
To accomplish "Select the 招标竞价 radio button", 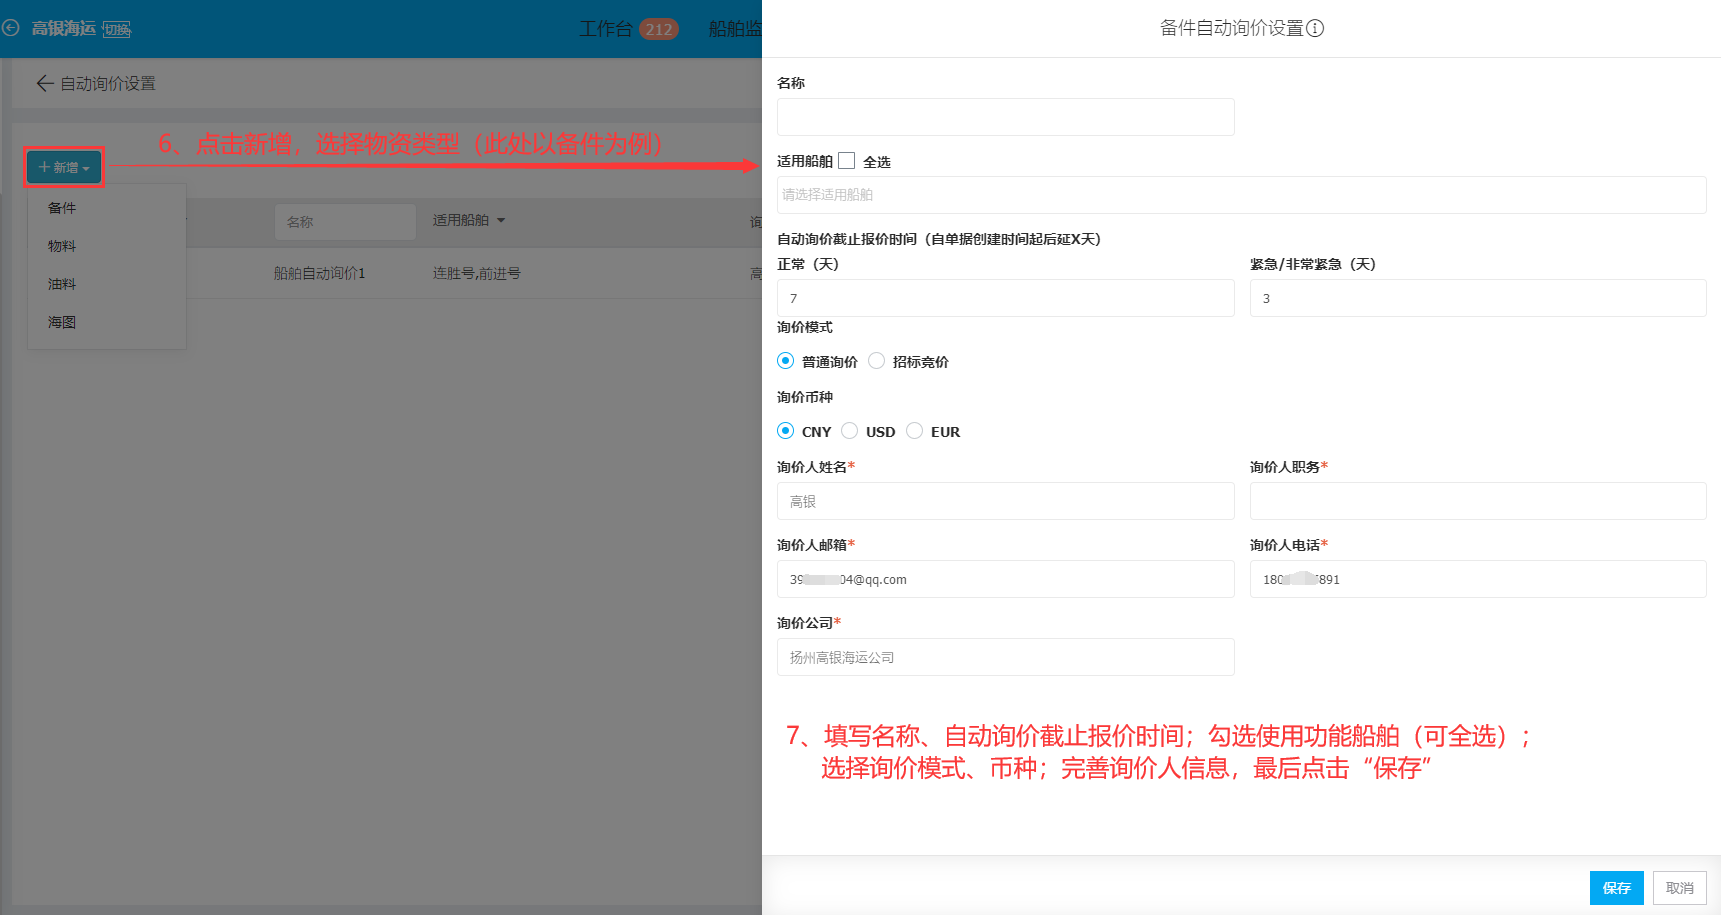I will (877, 361).
